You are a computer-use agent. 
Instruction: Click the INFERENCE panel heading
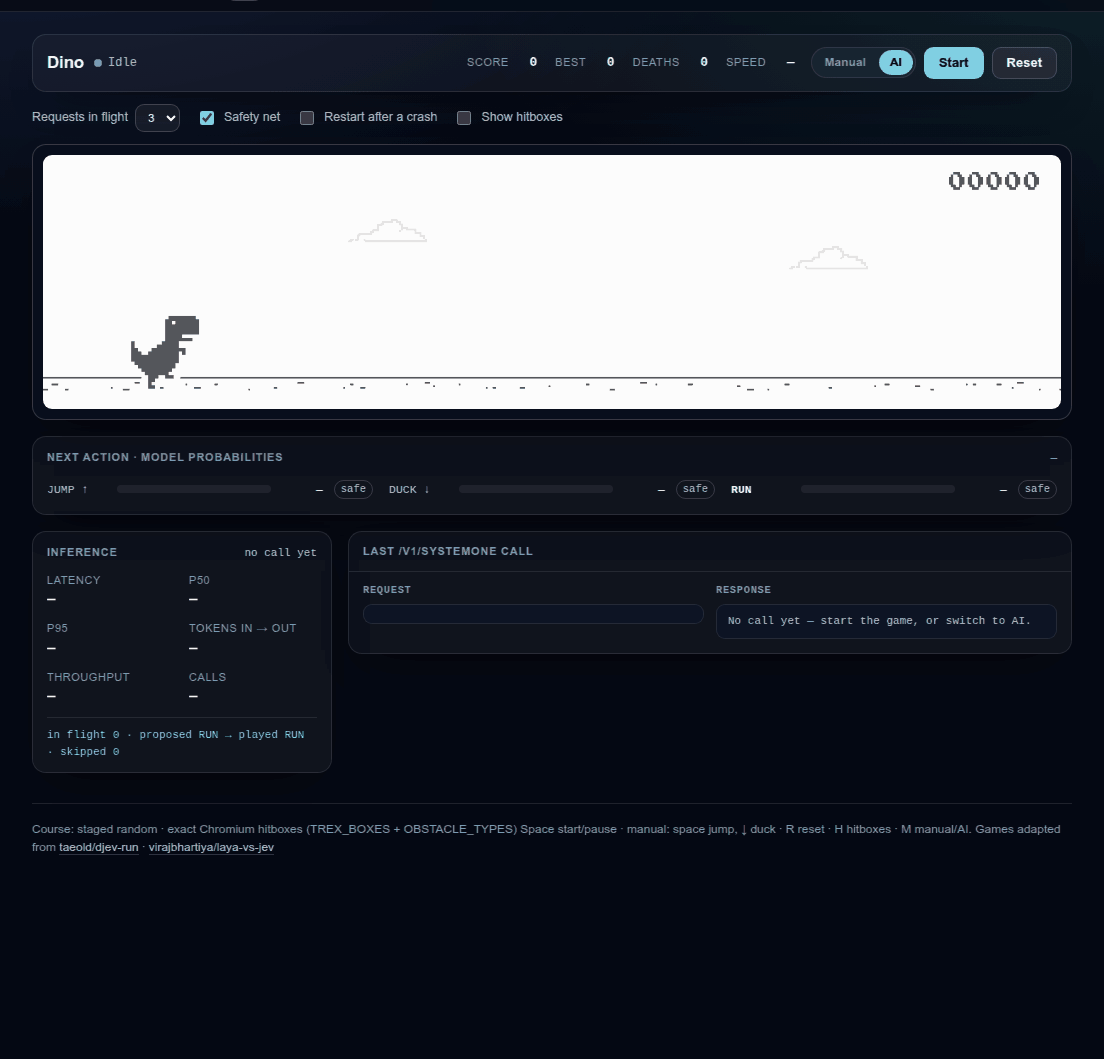82,552
